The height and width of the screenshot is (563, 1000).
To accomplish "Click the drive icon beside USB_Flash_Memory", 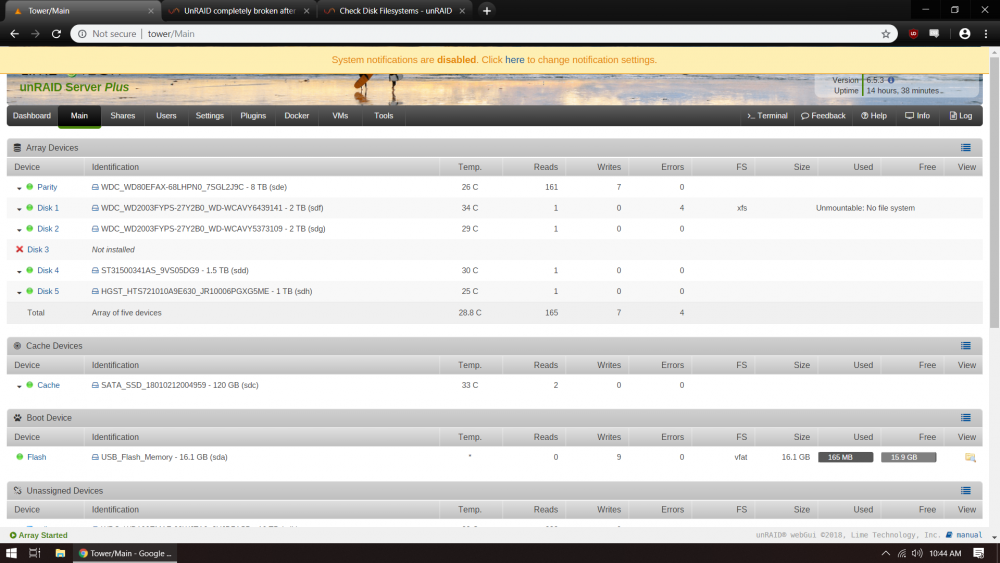I will (x=95, y=457).
